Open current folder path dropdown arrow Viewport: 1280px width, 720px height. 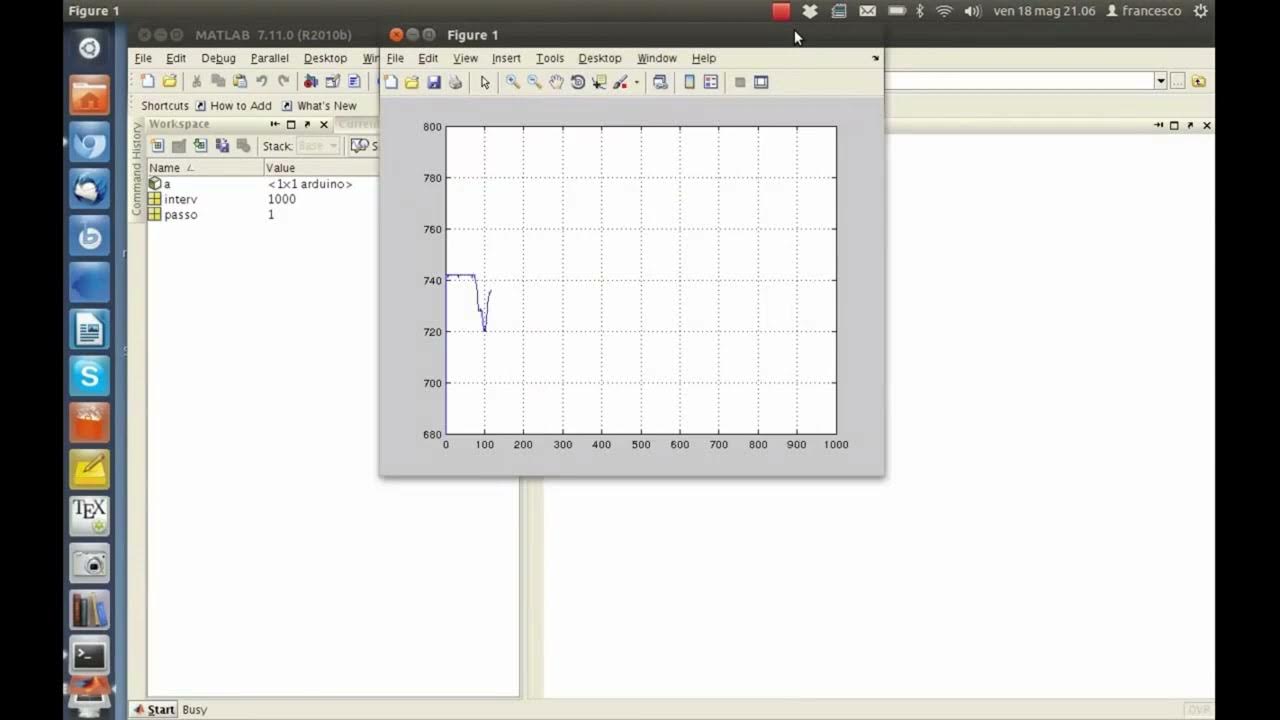(1161, 81)
